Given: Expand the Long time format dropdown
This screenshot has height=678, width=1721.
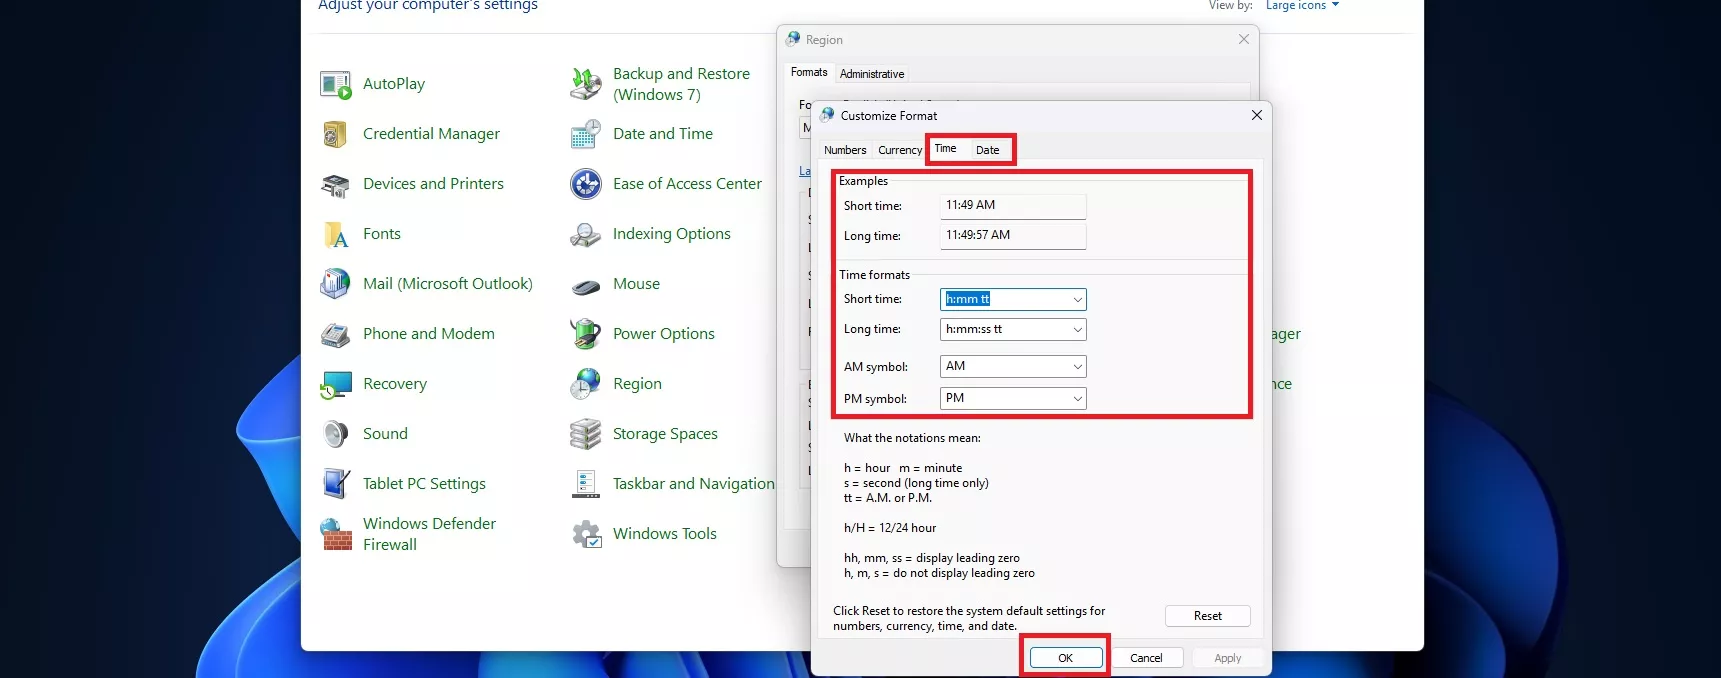Looking at the screenshot, I should [x=1077, y=330].
